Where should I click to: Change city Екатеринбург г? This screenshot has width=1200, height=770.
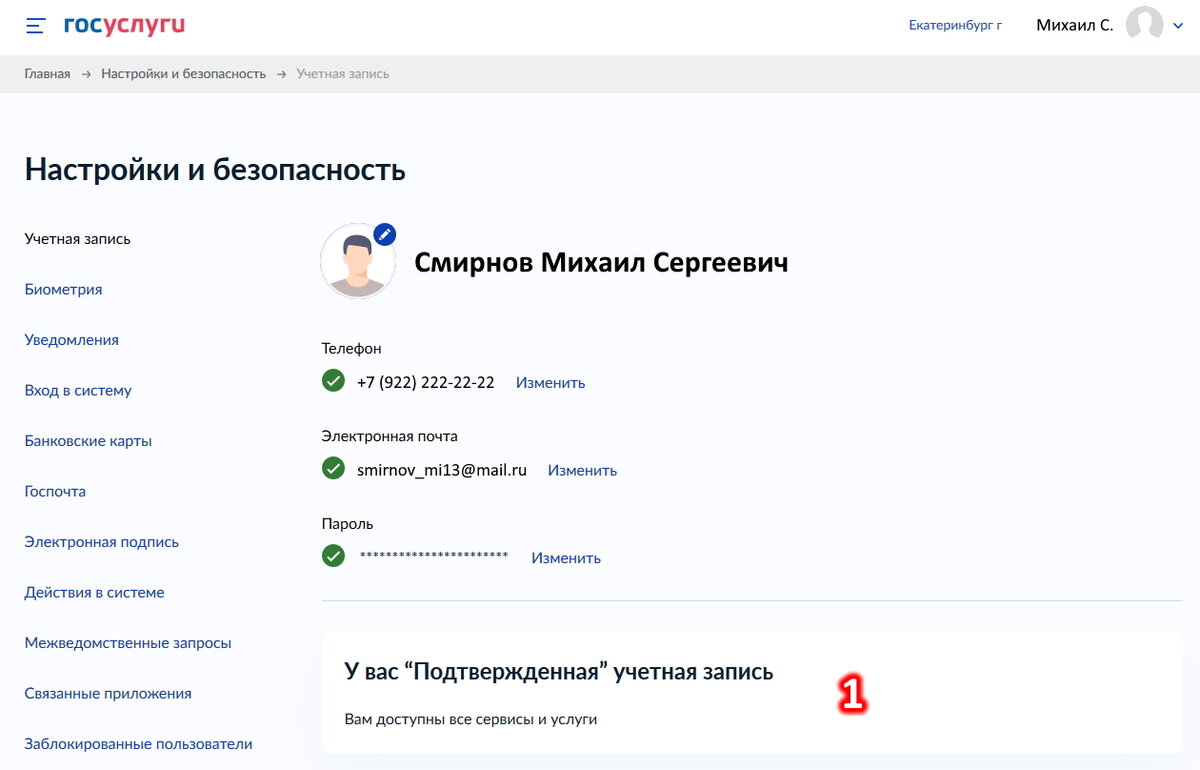(x=955, y=25)
